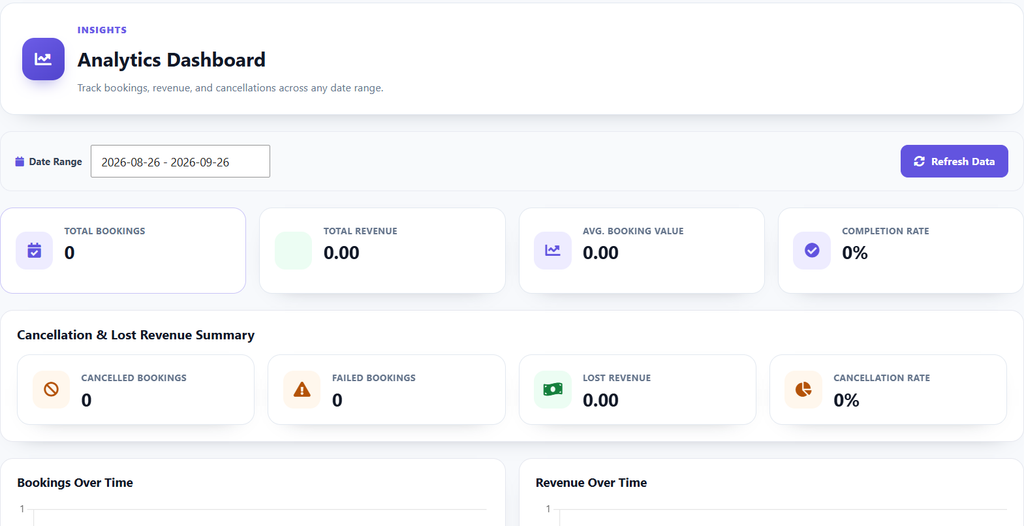Click the Cancelled Bookings ban icon

(x=51, y=389)
